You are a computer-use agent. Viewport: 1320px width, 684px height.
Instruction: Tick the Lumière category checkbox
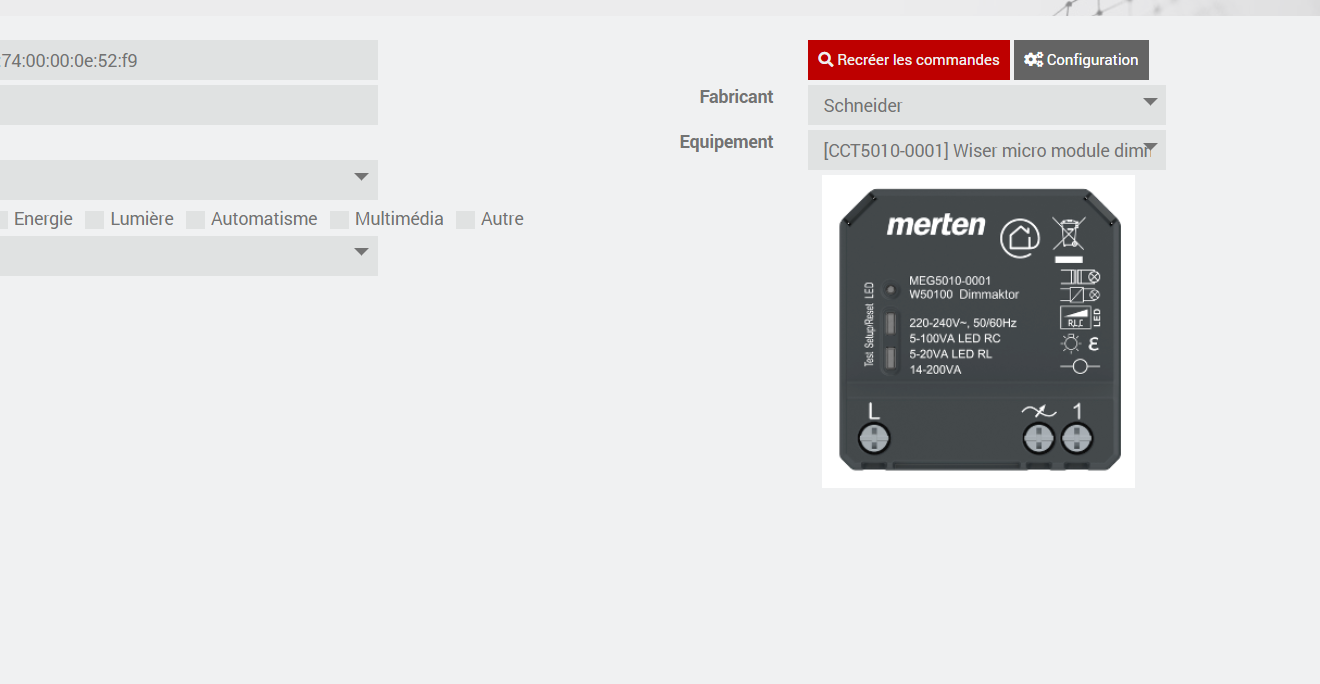(x=95, y=220)
